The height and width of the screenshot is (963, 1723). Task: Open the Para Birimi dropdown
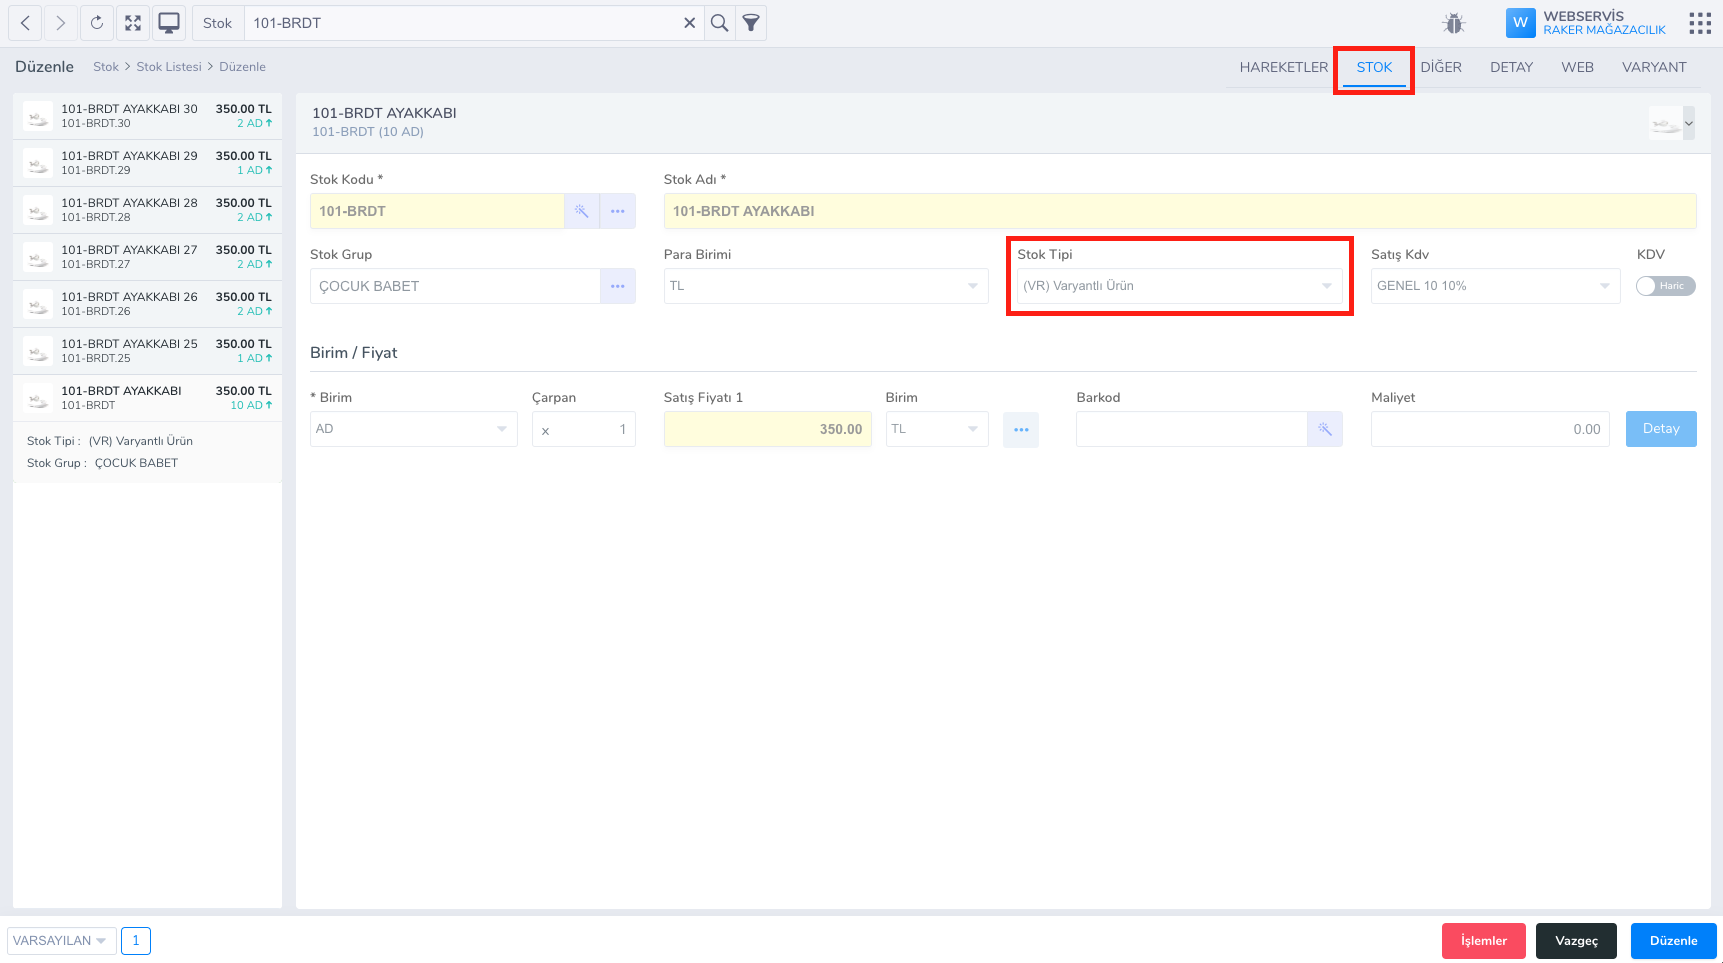point(825,286)
